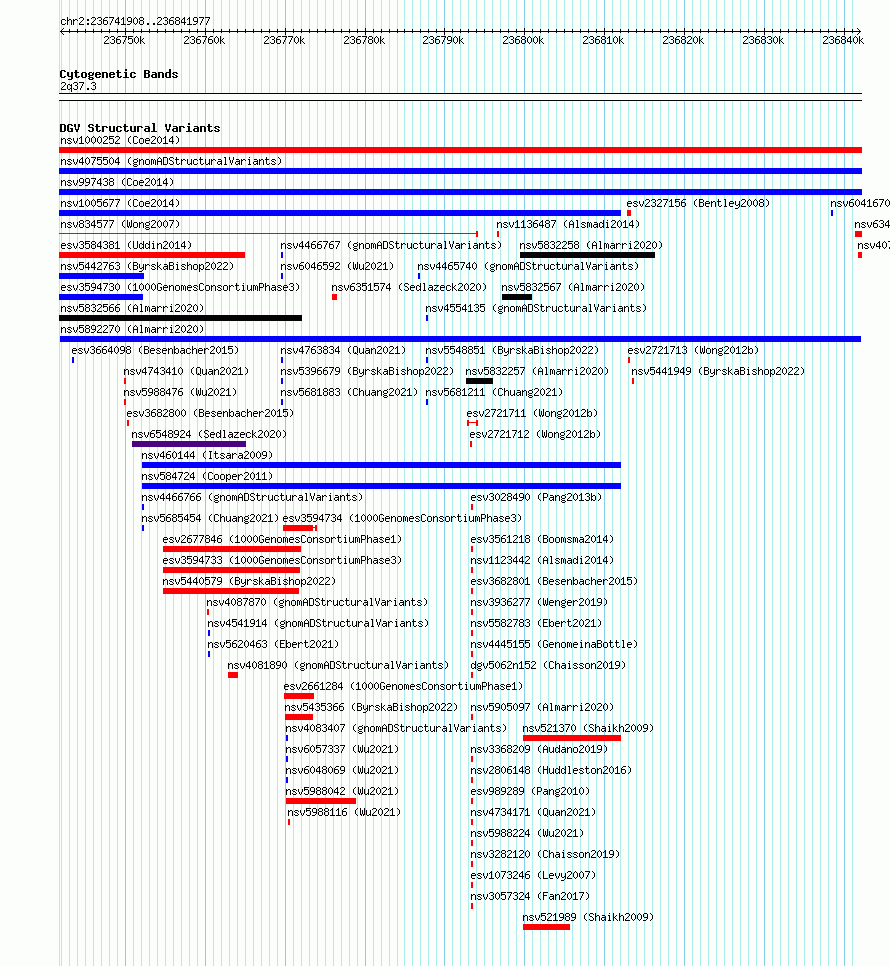Open esv3594733 1000Genomes Phase3 variant
Screen dimensions: 890x966
click(282, 559)
